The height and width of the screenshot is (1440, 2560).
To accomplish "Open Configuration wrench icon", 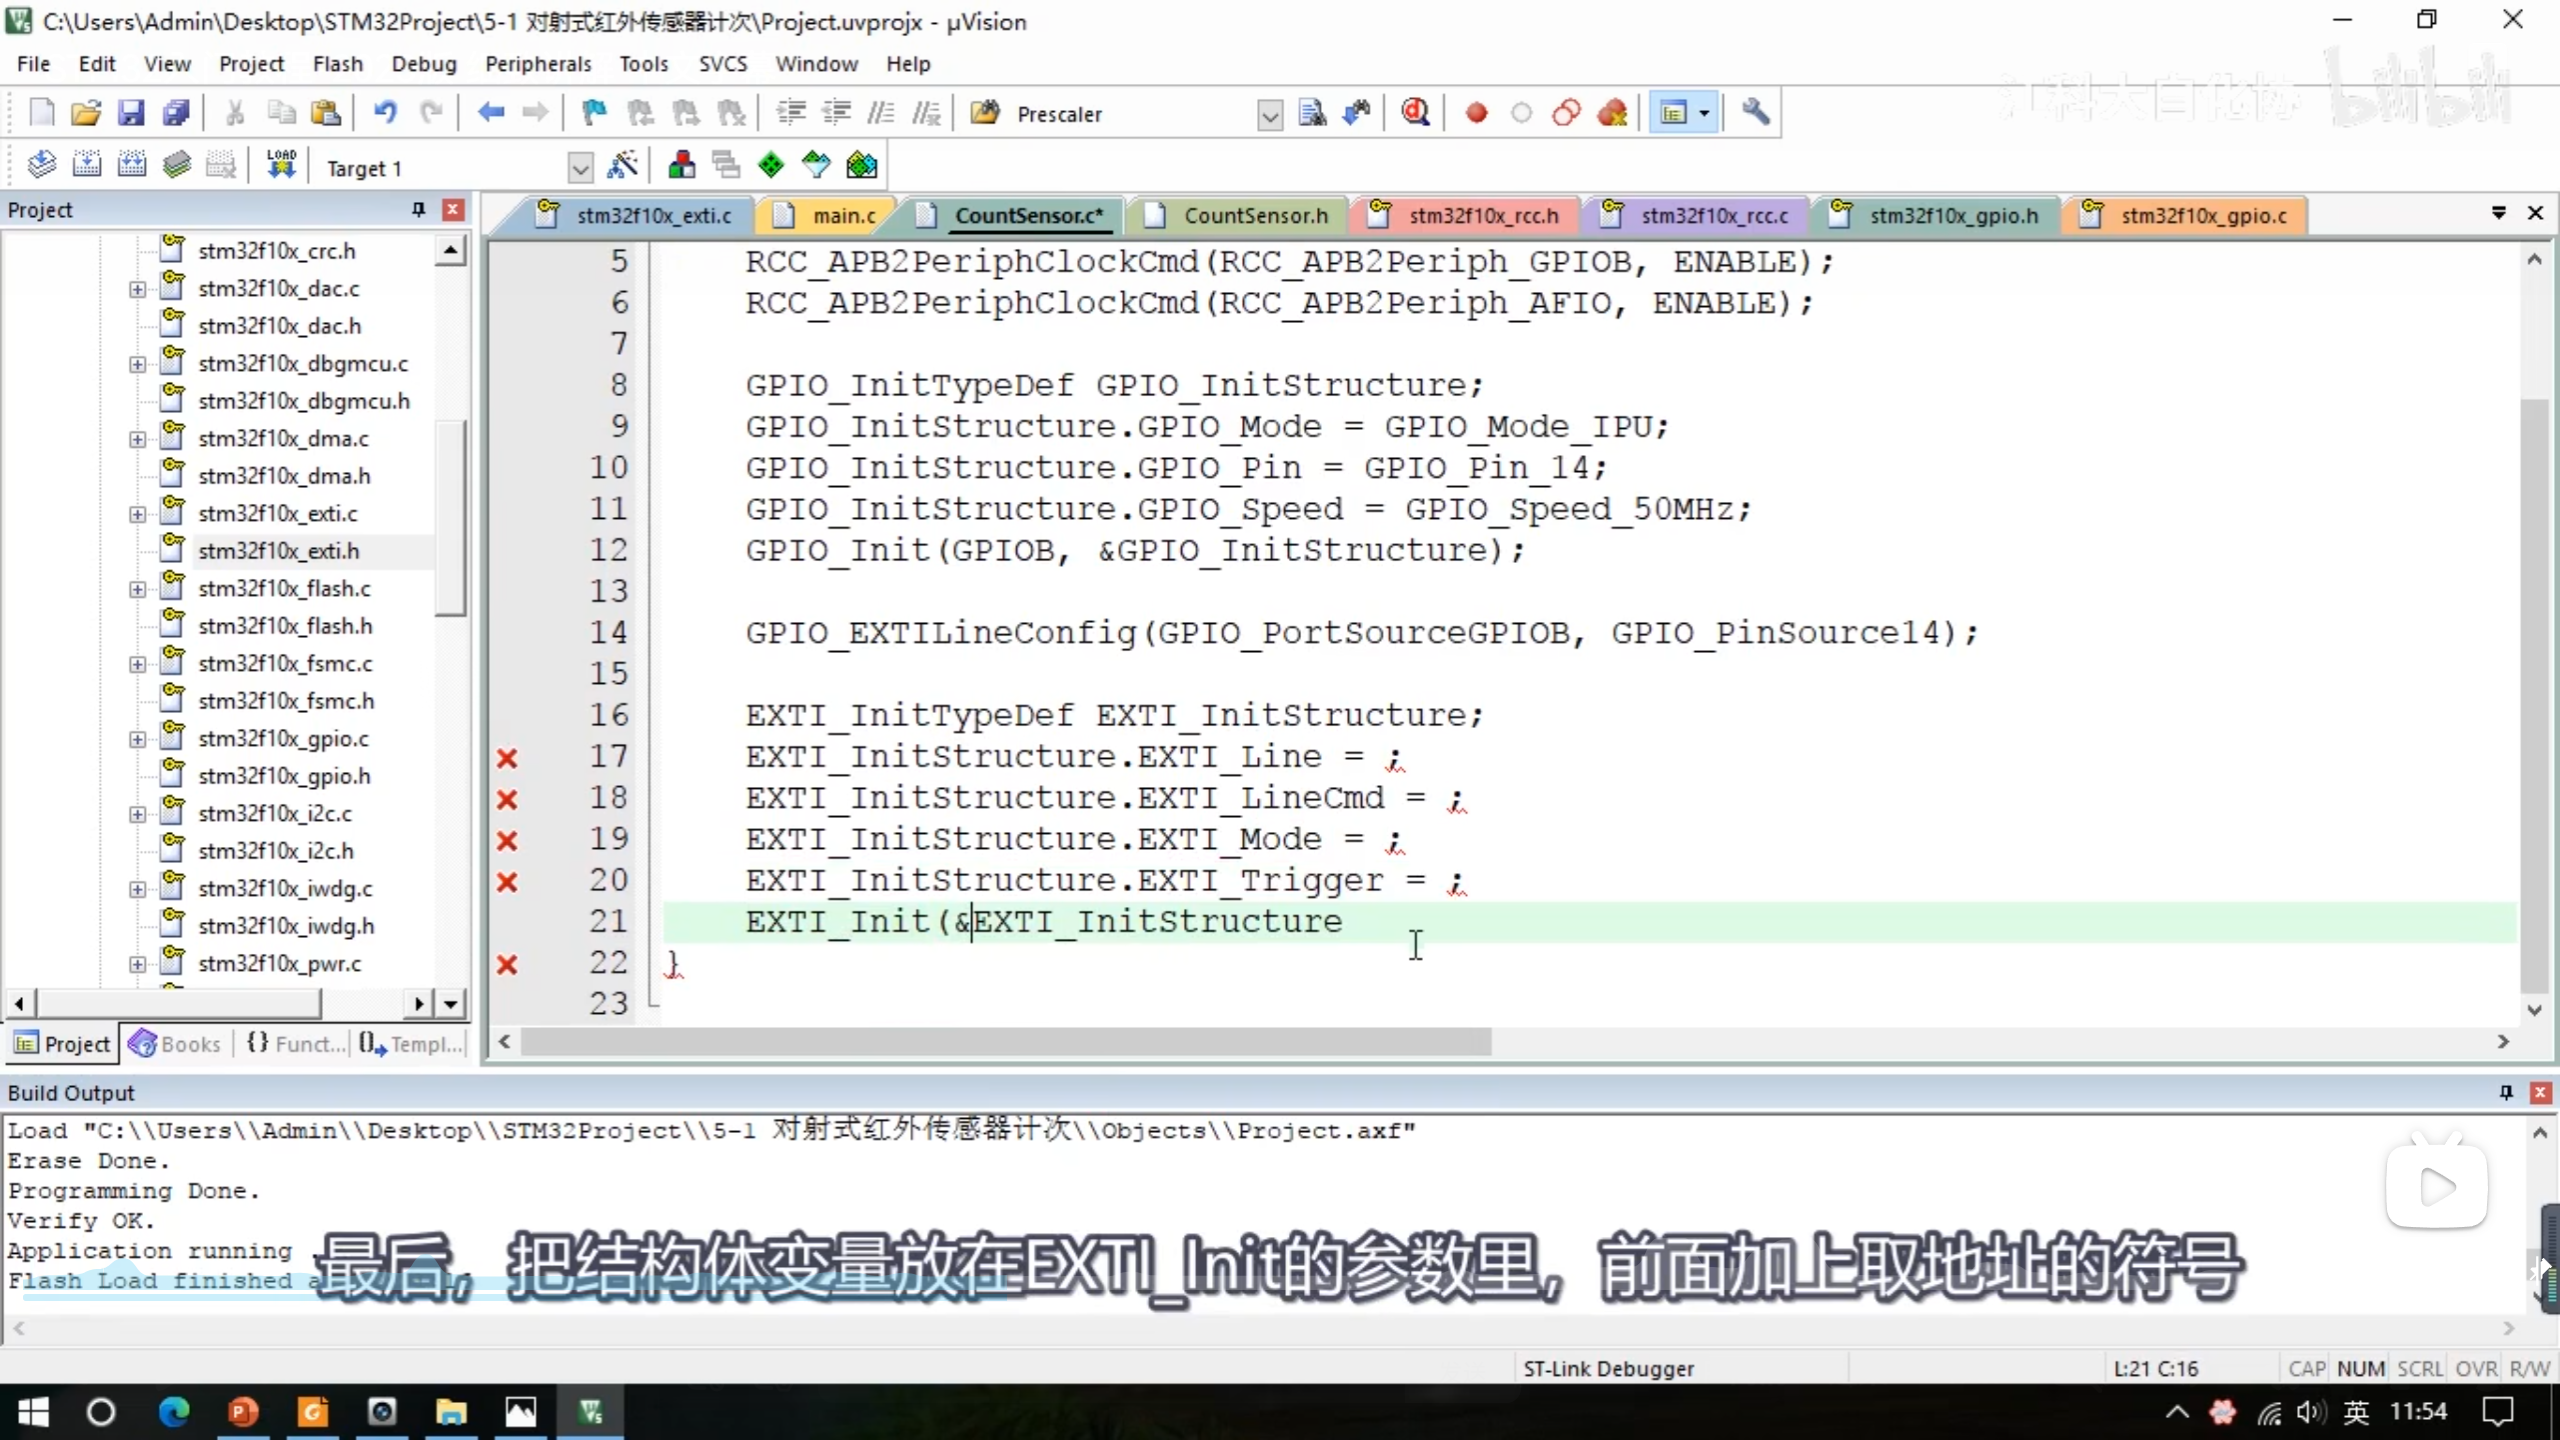I will tap(1755, 113).
